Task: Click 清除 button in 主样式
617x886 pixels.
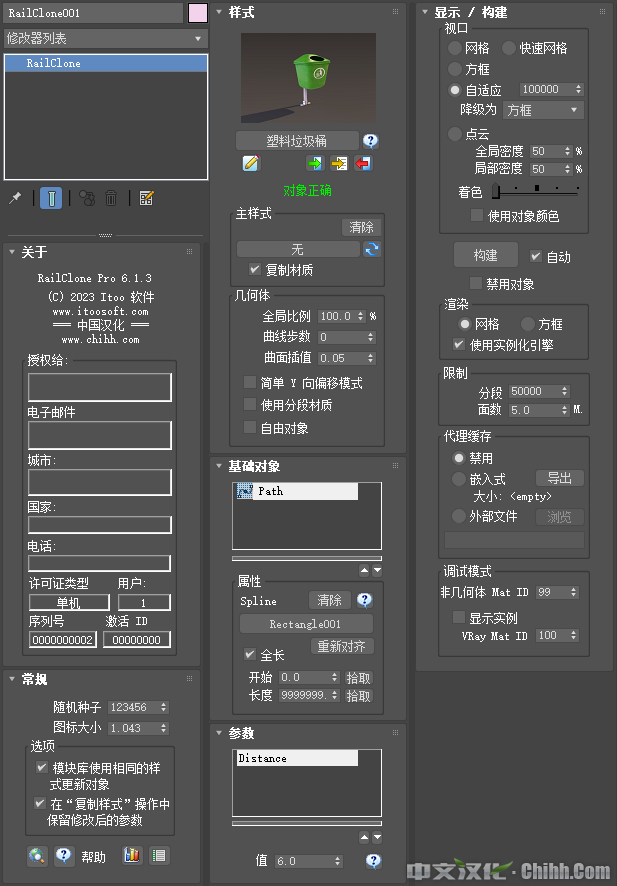Action: coord(361,227)
